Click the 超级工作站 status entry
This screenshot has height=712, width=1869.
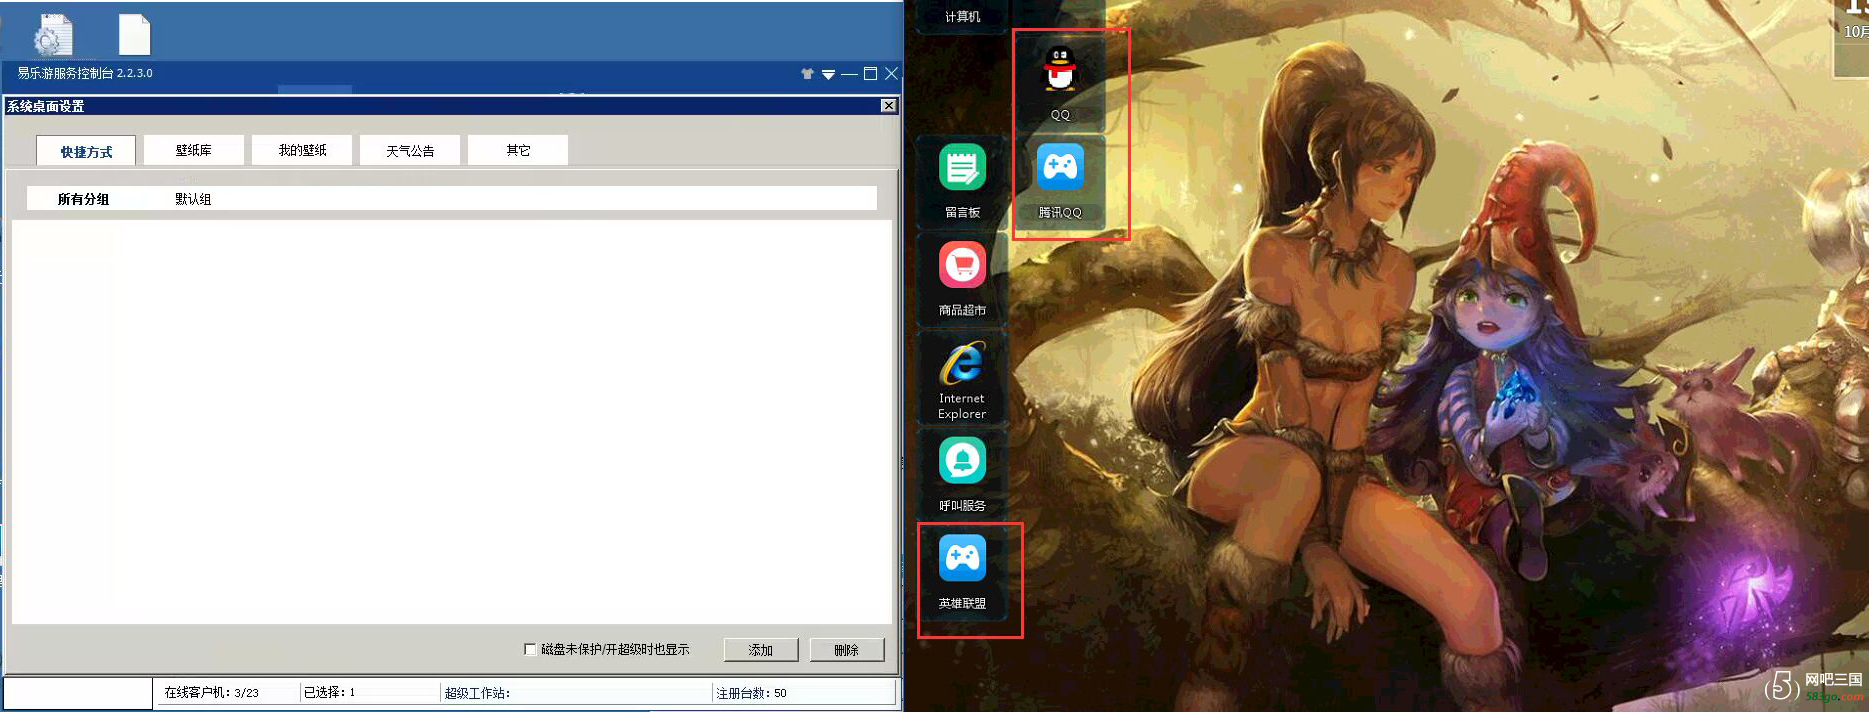[x=477, y=692]
